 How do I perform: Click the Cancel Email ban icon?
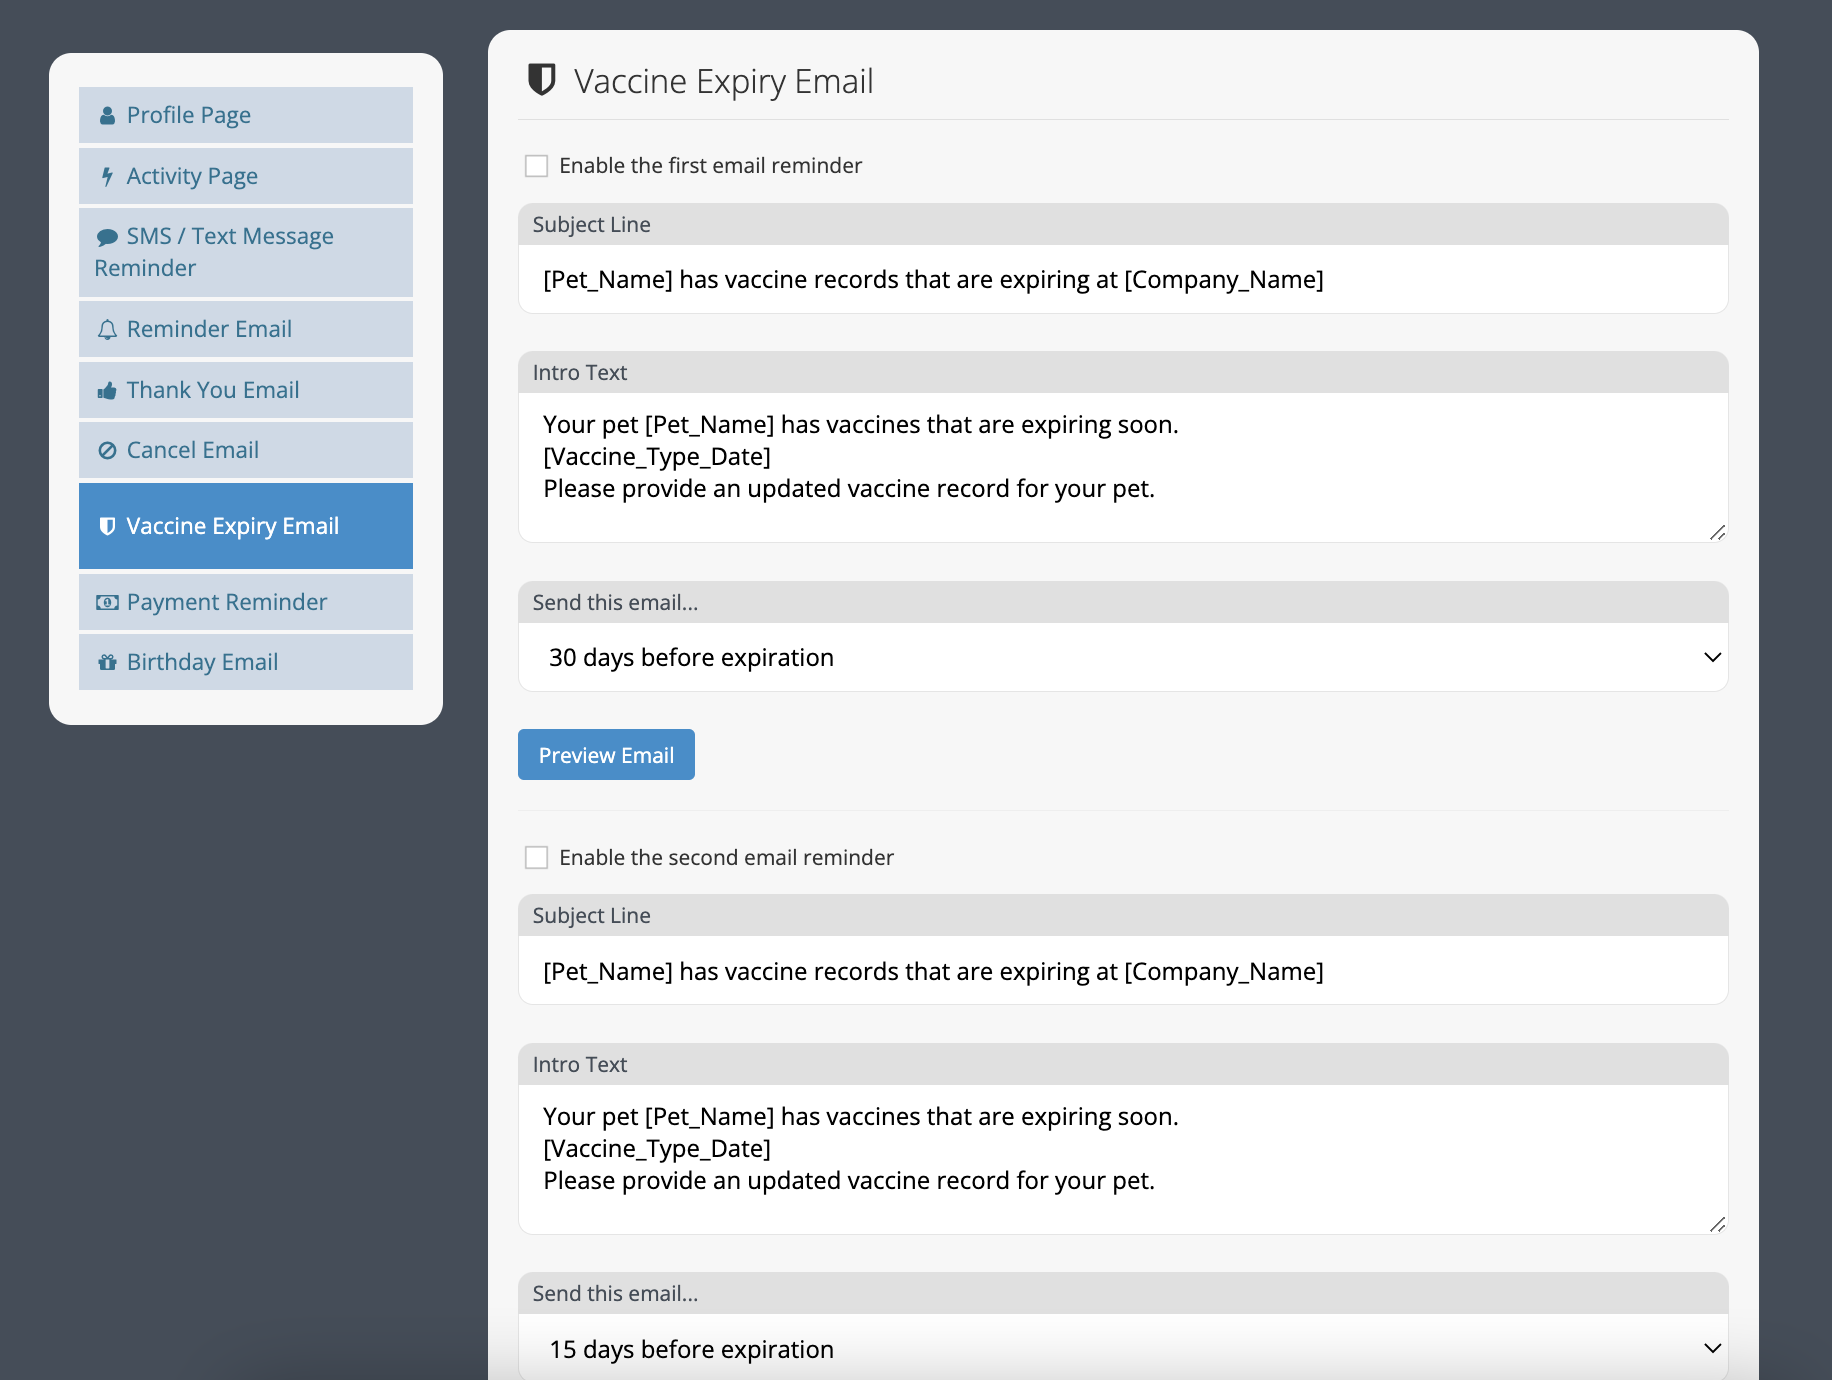tap(107, 451)
